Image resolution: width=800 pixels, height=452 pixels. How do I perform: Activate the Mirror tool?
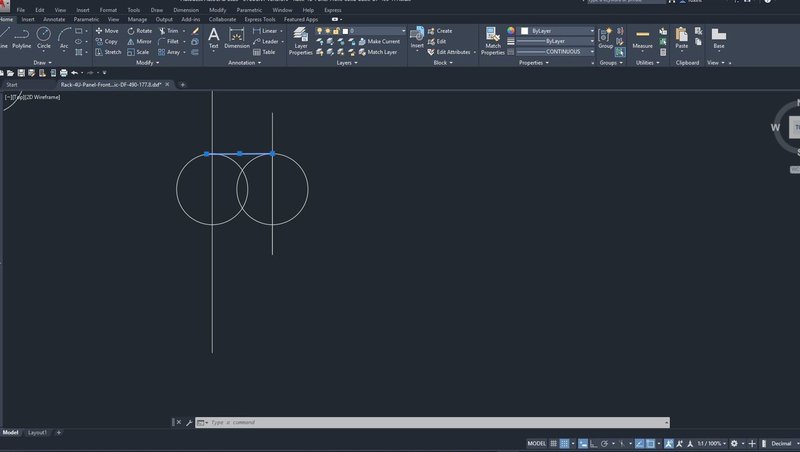coord(139,41)
